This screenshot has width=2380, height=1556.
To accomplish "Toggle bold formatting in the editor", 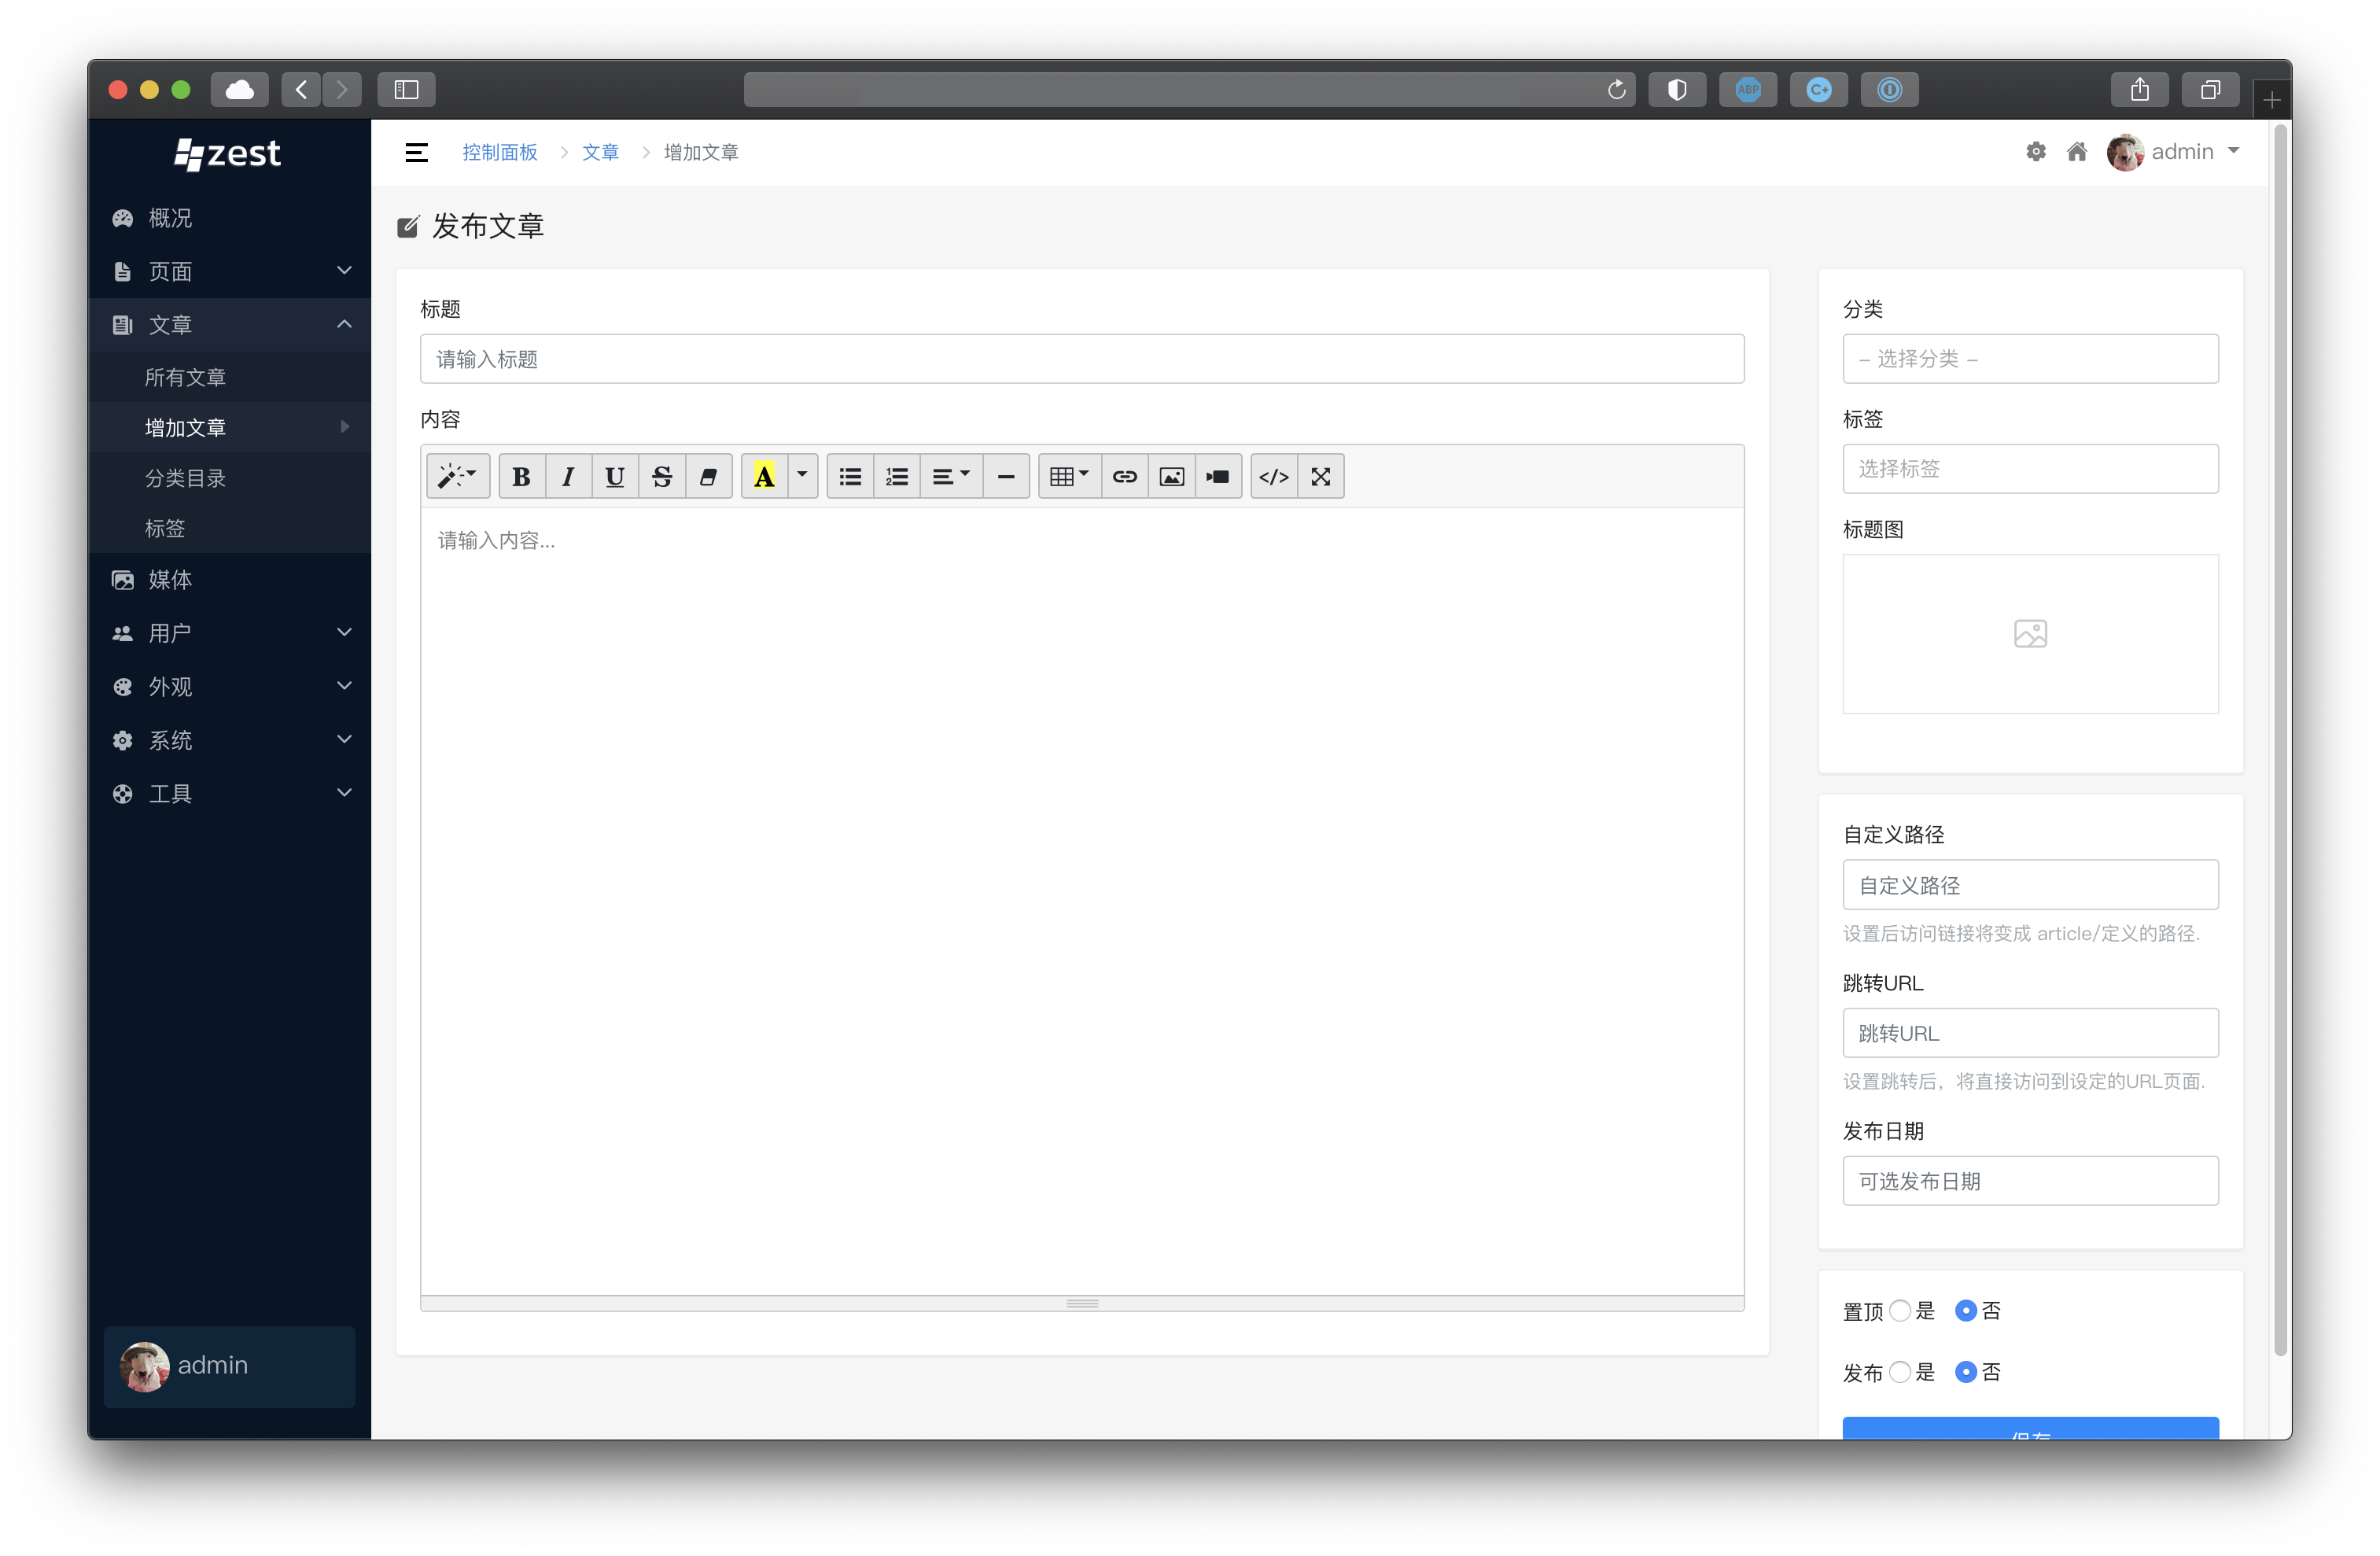I will click(x=521, y=477).
